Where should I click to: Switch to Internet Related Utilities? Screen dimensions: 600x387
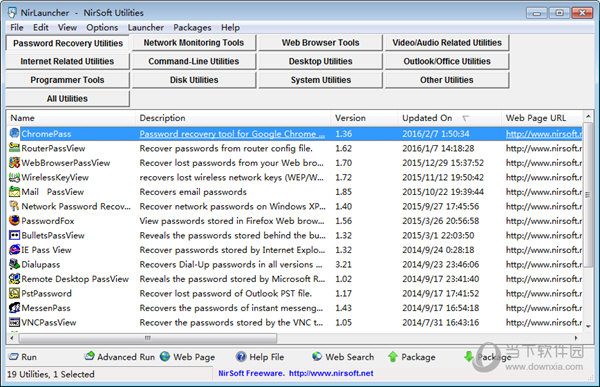point(67,61)
